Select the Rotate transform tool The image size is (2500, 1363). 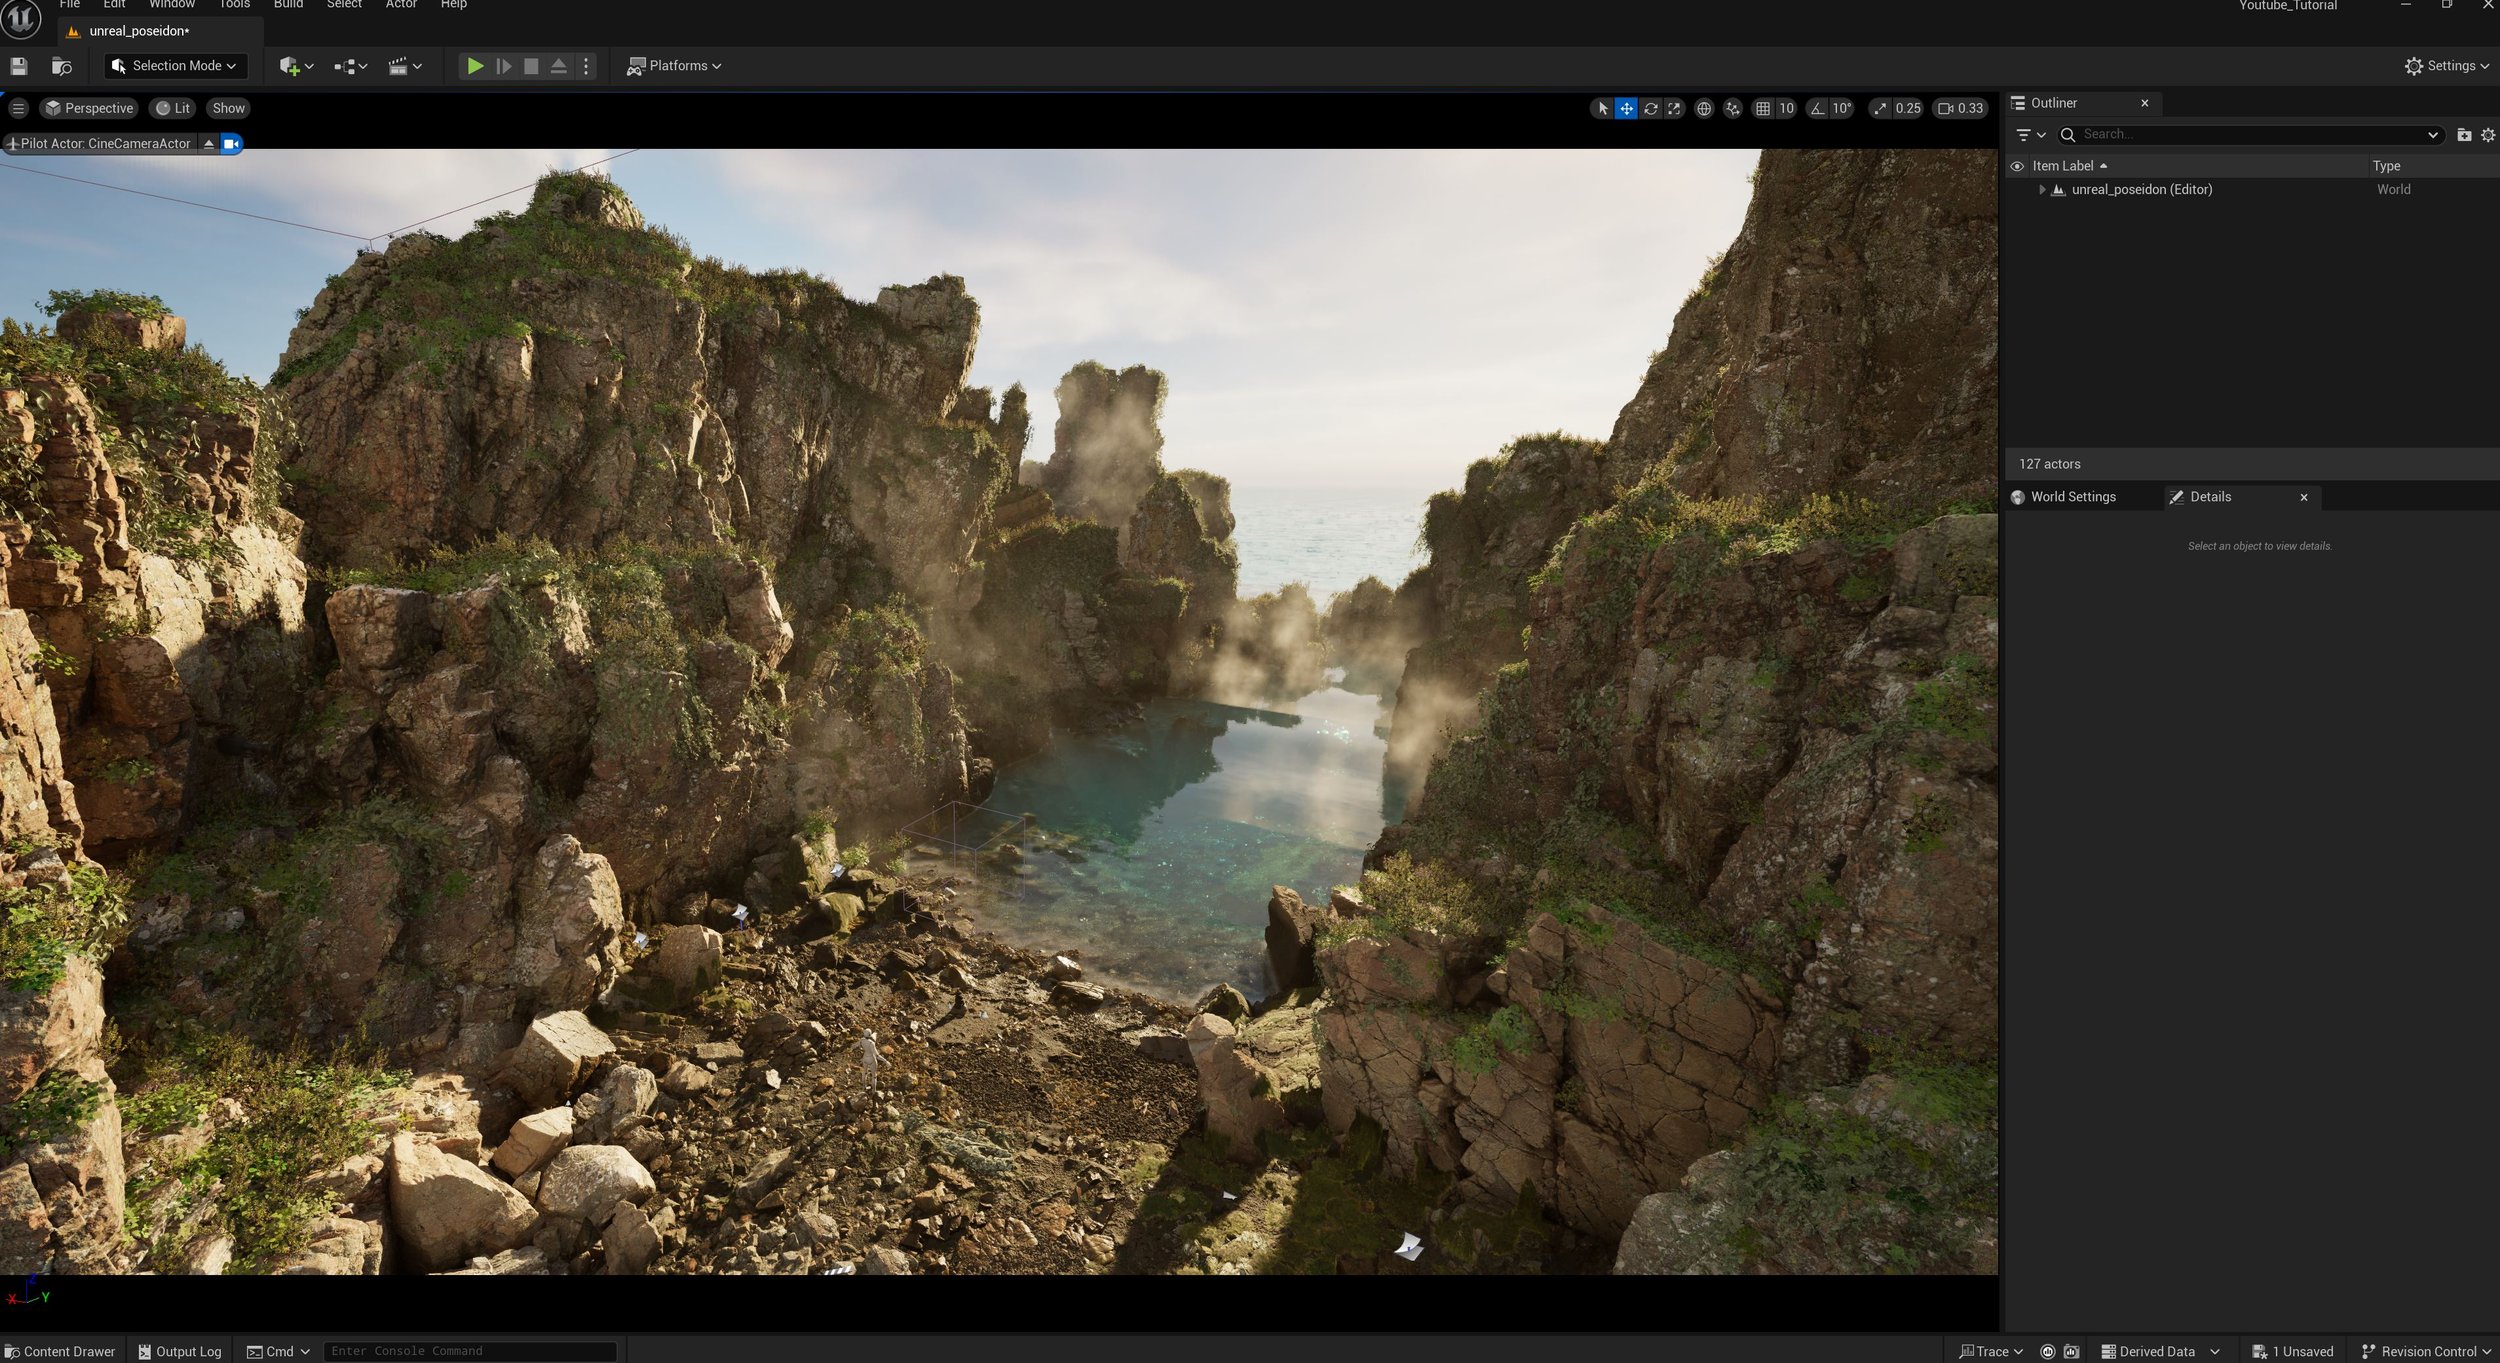[1650, 108]
